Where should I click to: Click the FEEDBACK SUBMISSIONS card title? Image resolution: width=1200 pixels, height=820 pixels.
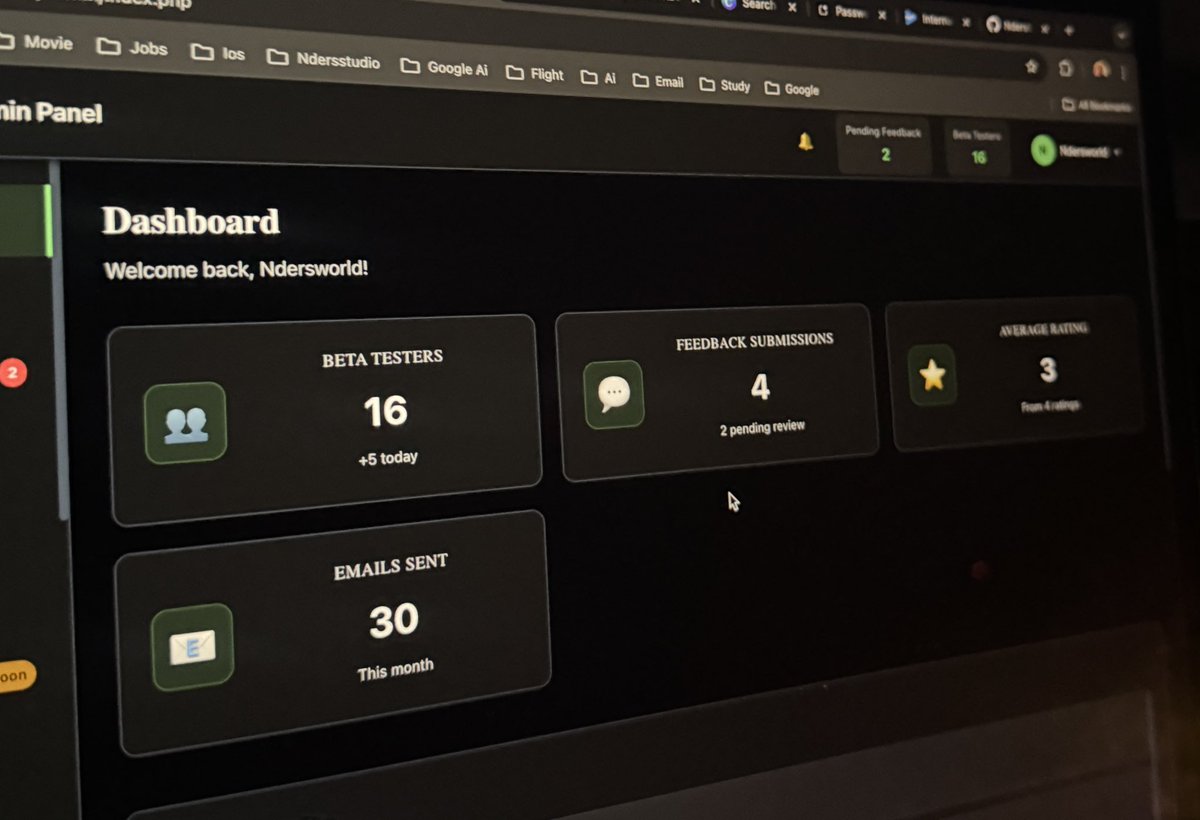pos(754,340)
